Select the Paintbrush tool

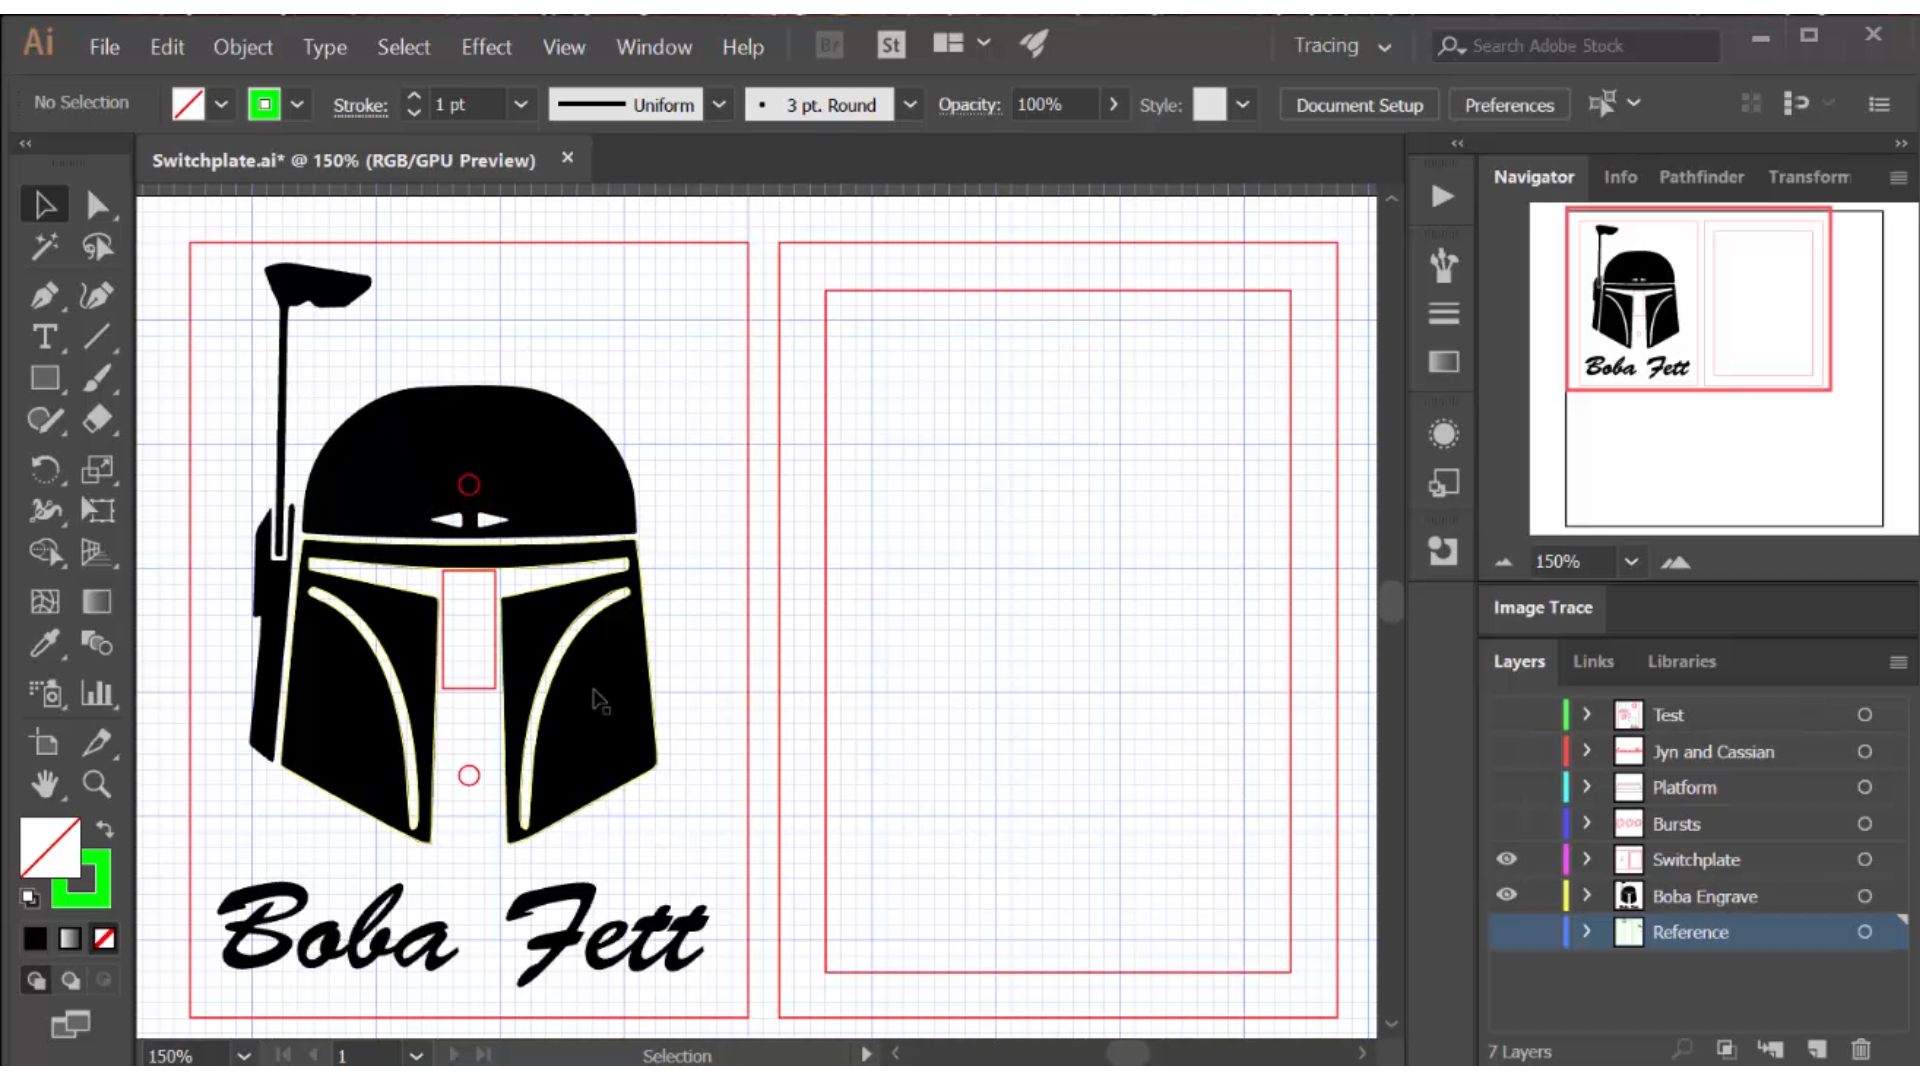tap(97, 378)
